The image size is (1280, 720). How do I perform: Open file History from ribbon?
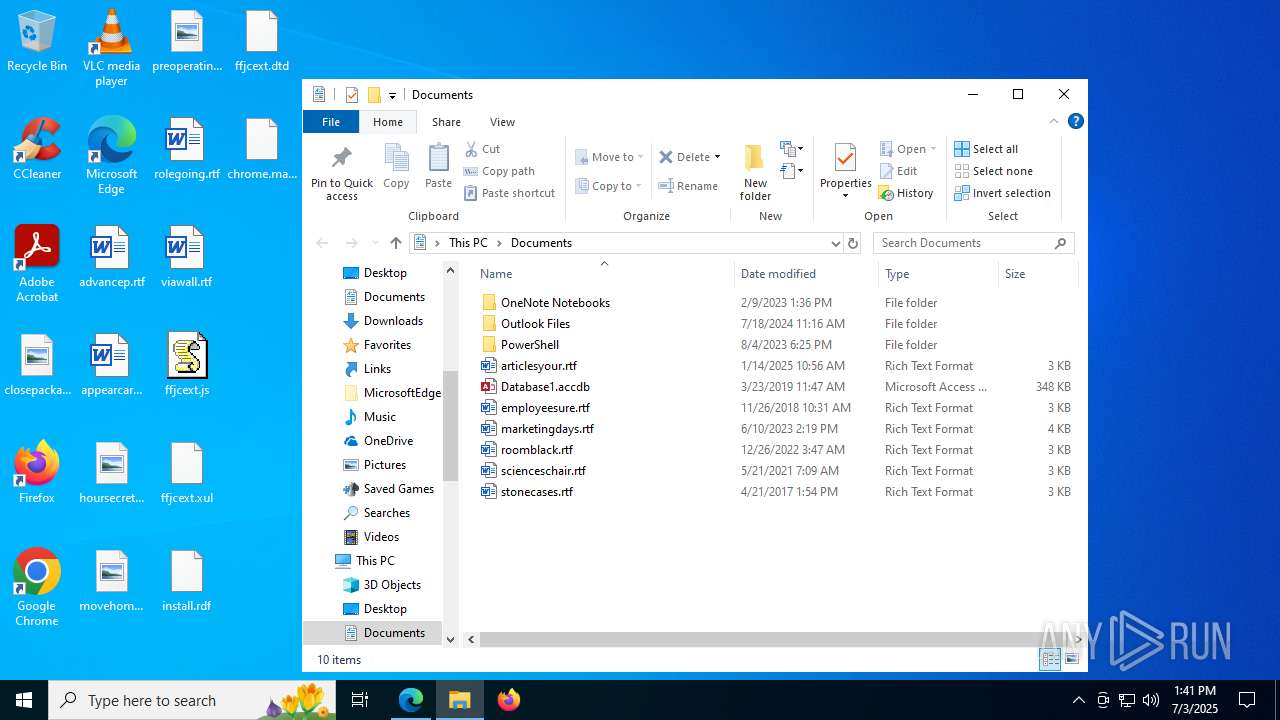click(906, 193)
